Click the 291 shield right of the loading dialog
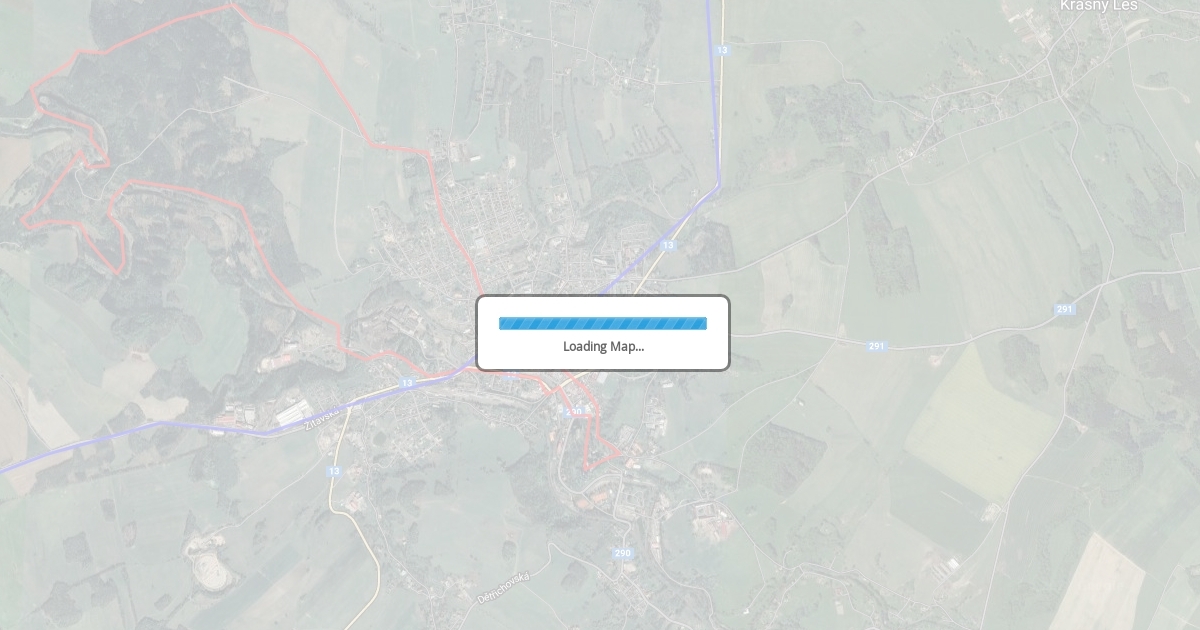Screen dimensions: 1200x630 (876, 346)
